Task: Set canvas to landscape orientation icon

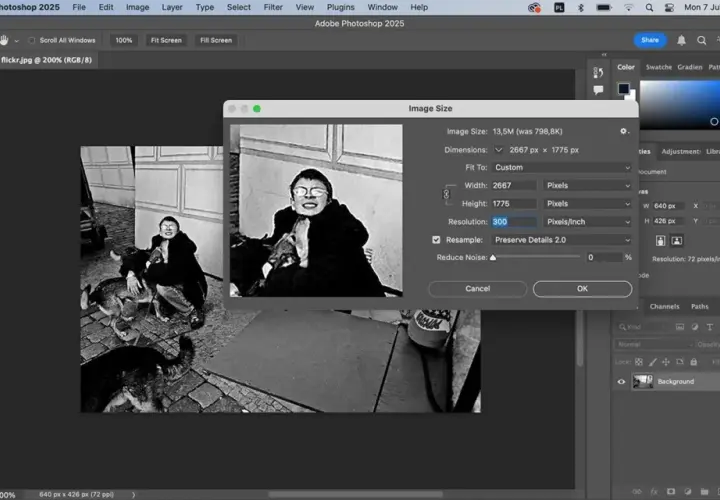Action: pyautogui.click(x=676, y=241)
